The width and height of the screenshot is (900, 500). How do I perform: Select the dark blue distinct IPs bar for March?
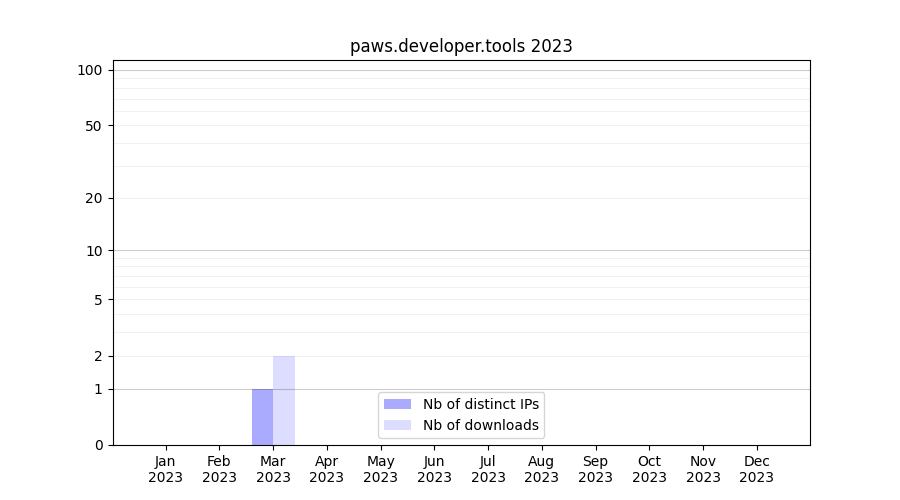click(262, 417)
